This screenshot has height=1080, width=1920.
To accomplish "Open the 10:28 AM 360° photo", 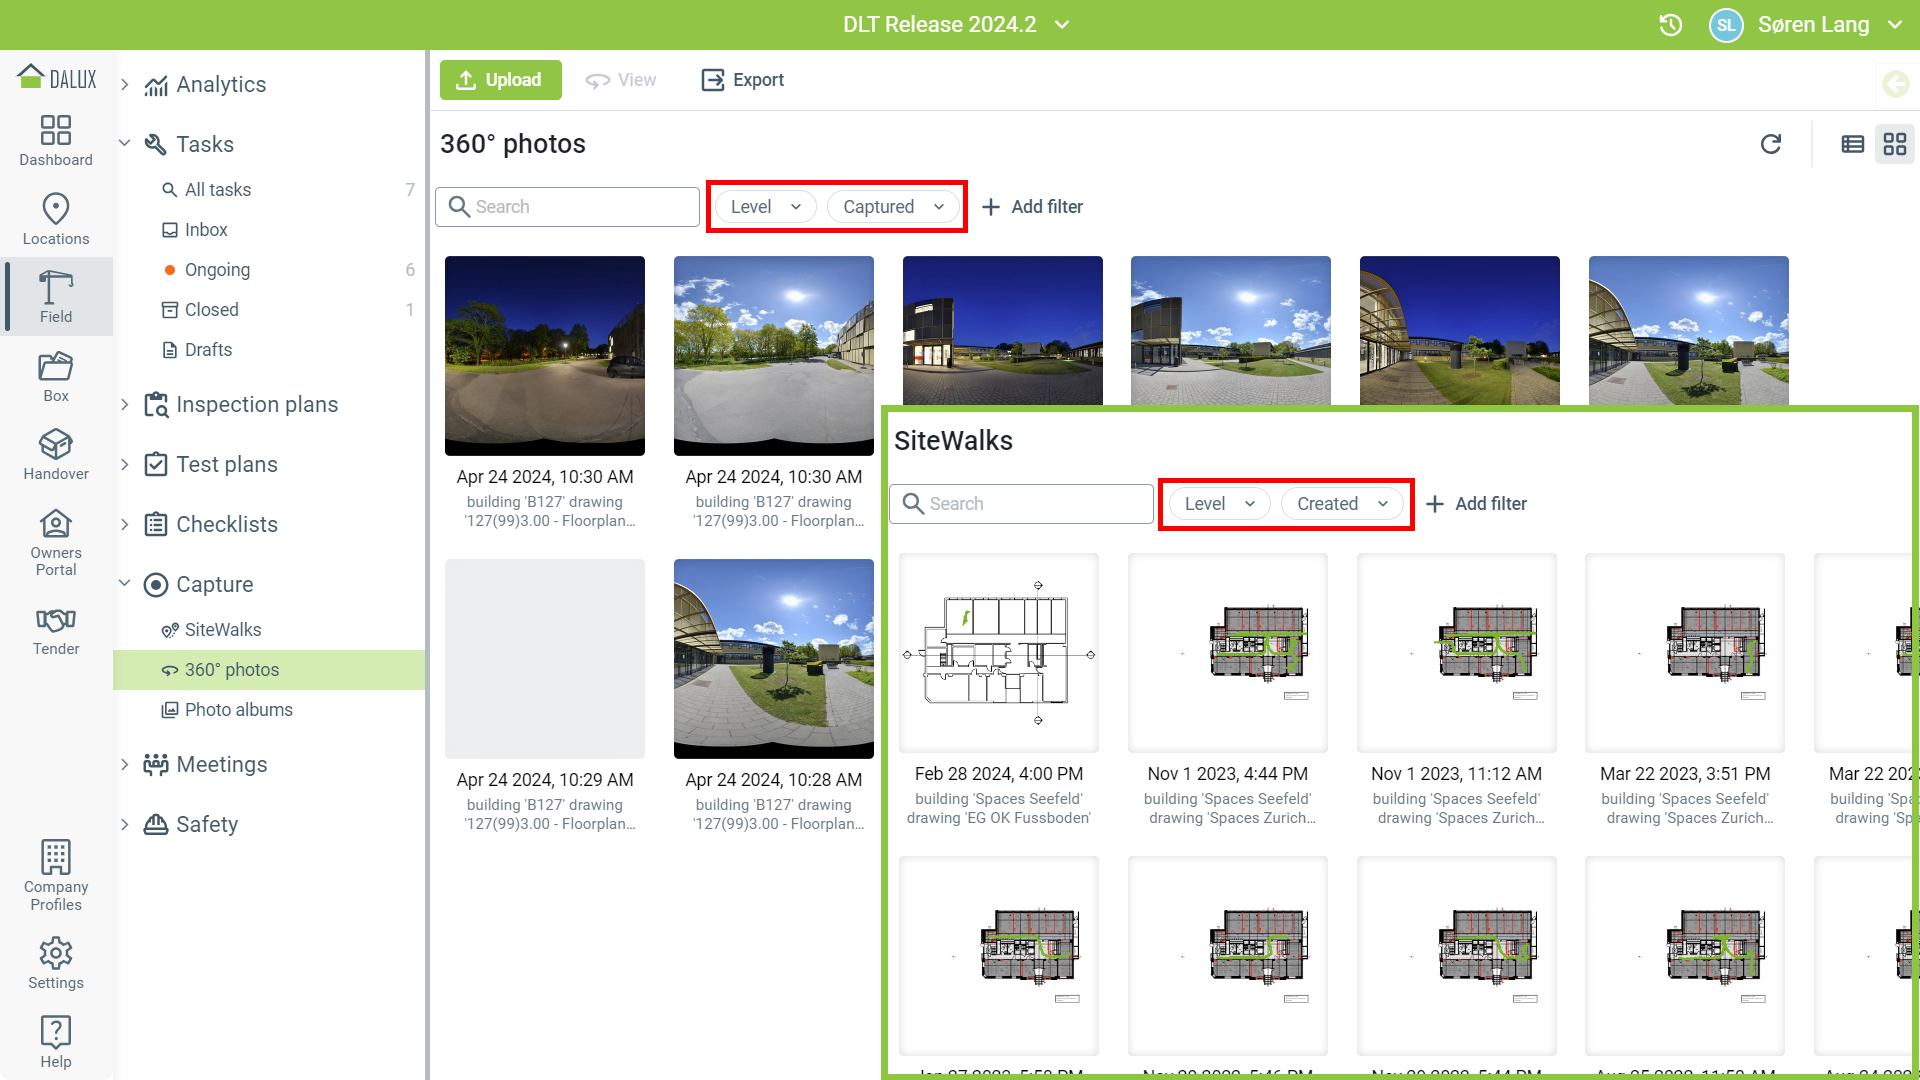I will (x=774, y=659).
